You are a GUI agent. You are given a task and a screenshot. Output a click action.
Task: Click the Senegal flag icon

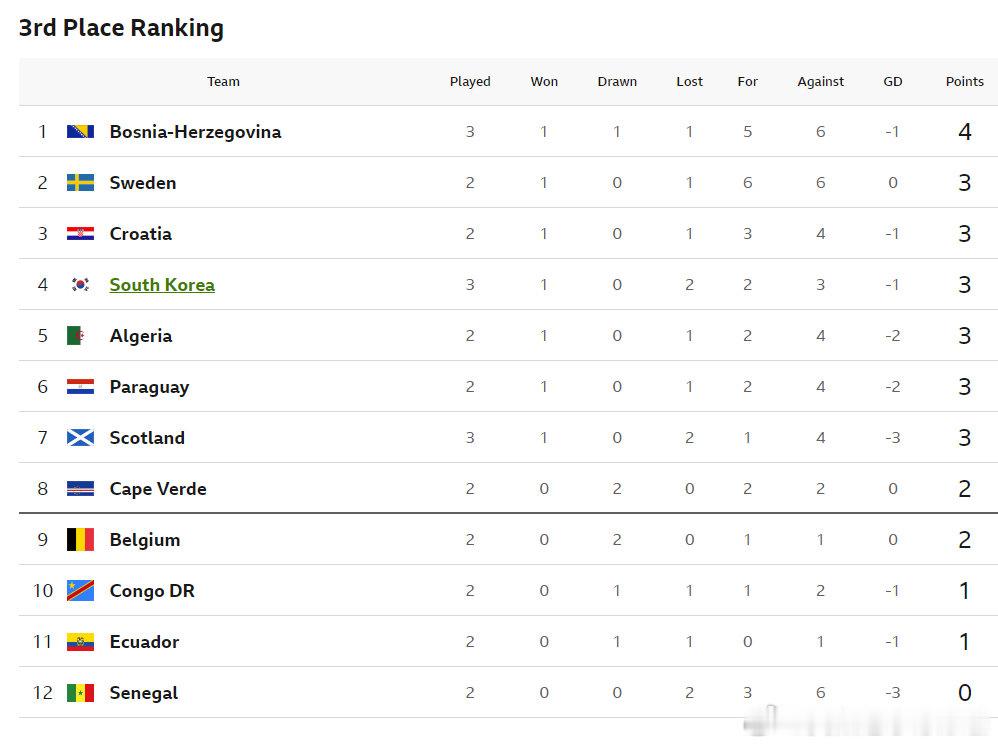[80, 693]
